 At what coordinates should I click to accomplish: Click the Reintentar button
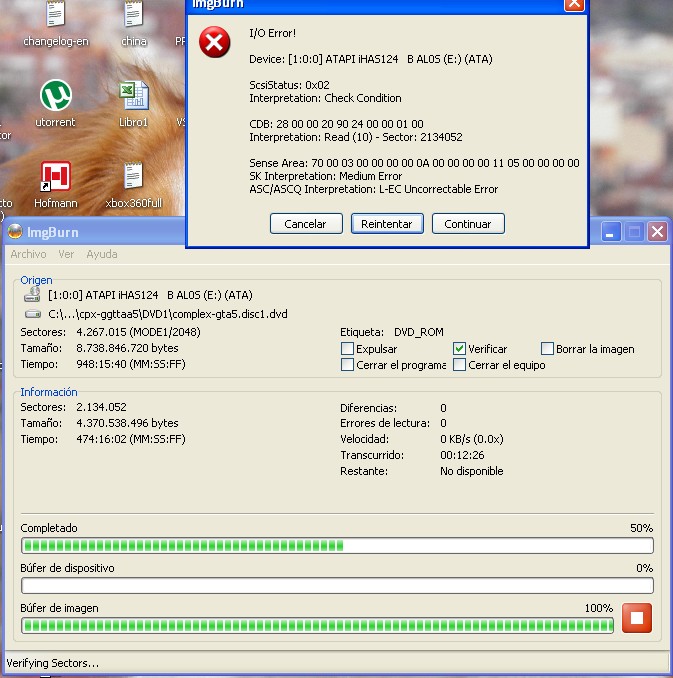[x=387, y=224]
